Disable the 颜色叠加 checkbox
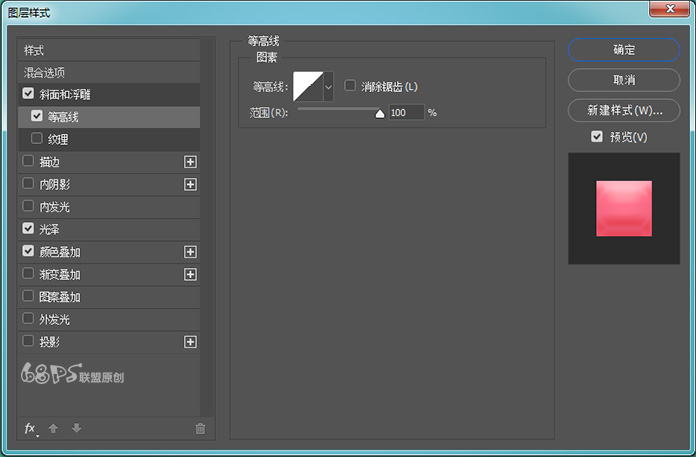 tap(28, 251)
